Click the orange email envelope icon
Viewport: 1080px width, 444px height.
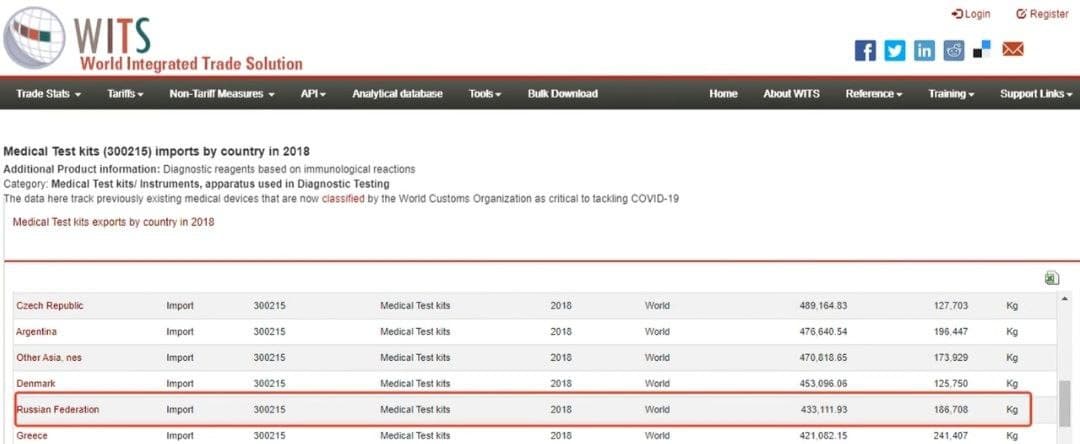1013,49
